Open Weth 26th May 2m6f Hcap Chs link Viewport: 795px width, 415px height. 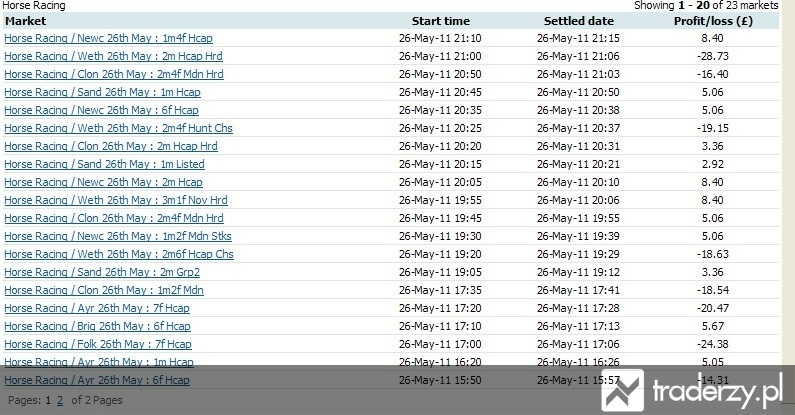[x=119, y=254]
